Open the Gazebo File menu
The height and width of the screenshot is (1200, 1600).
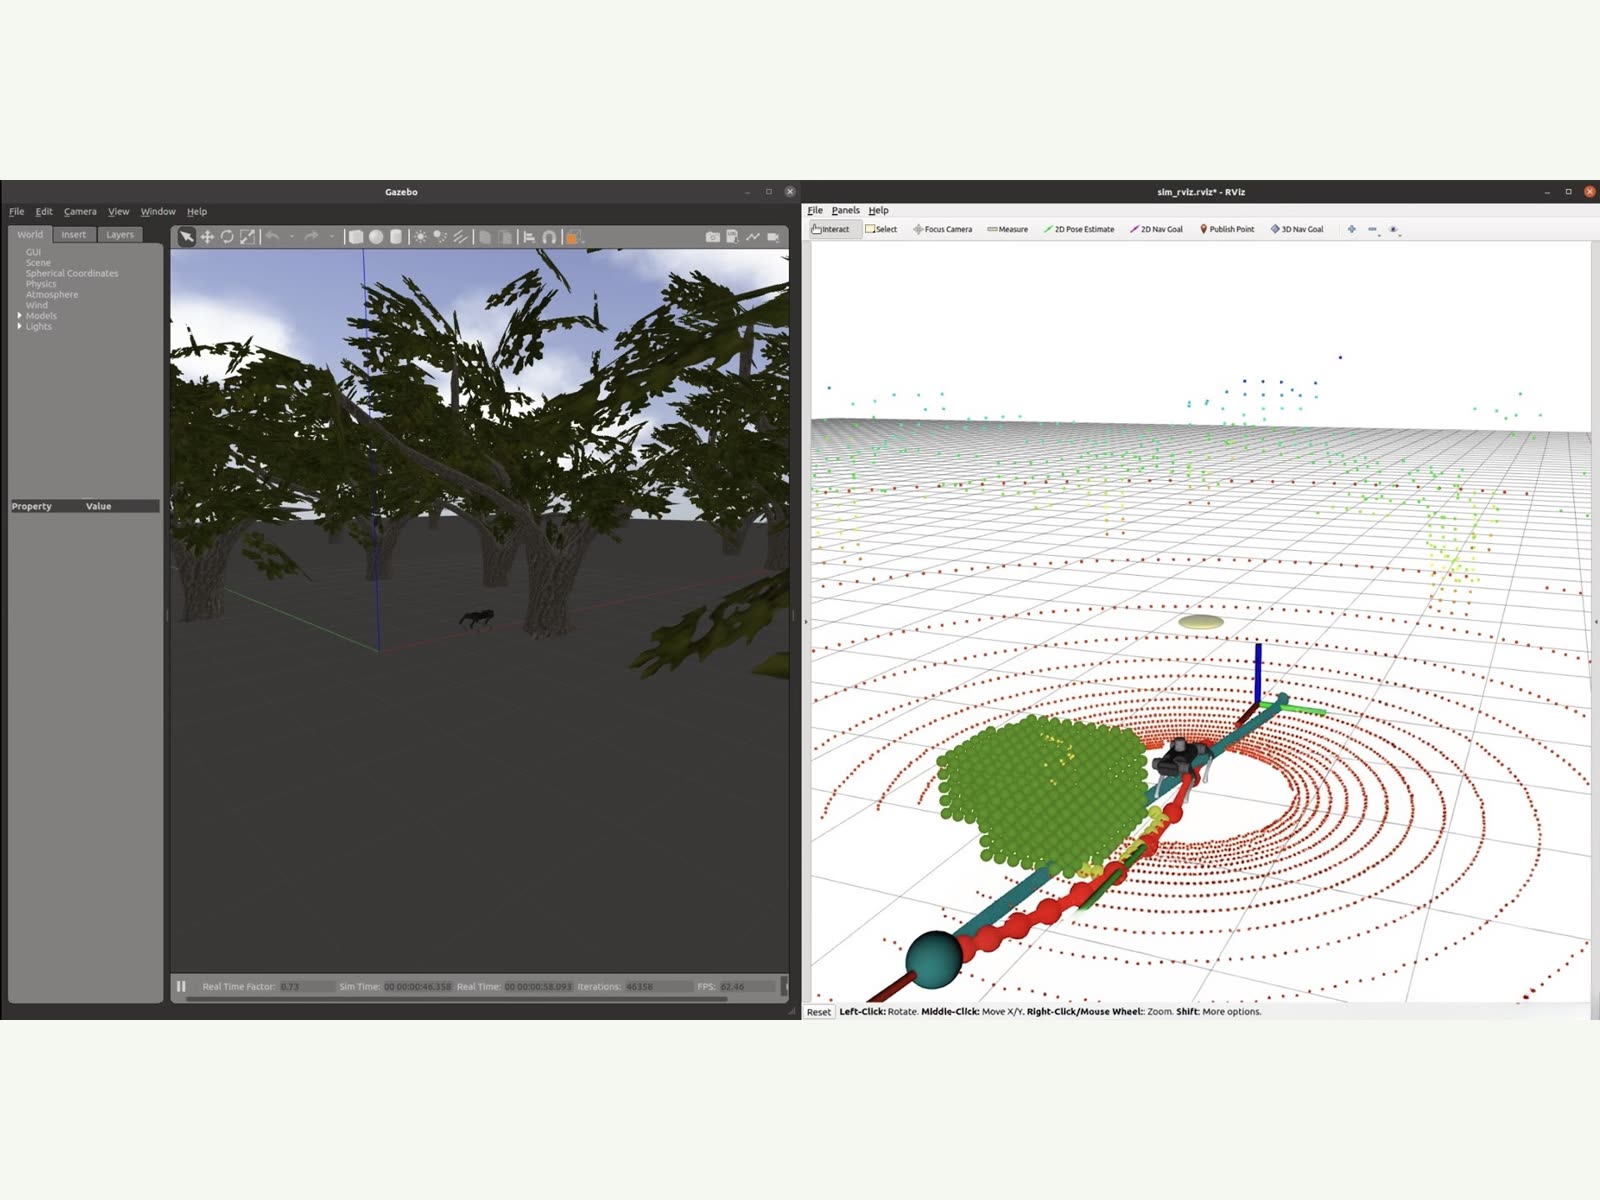click(x=17, y=211)
